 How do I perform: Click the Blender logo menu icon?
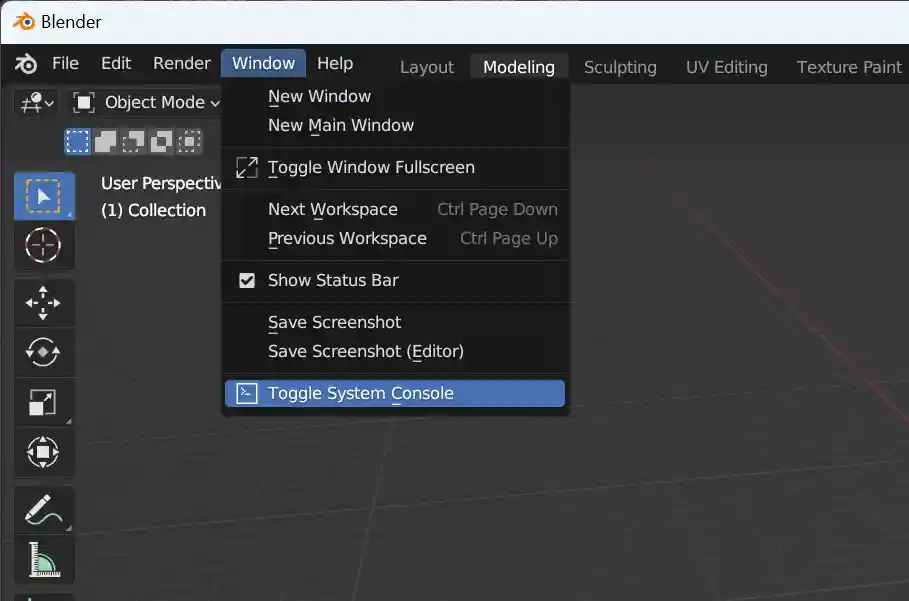(x=26, y=64)
